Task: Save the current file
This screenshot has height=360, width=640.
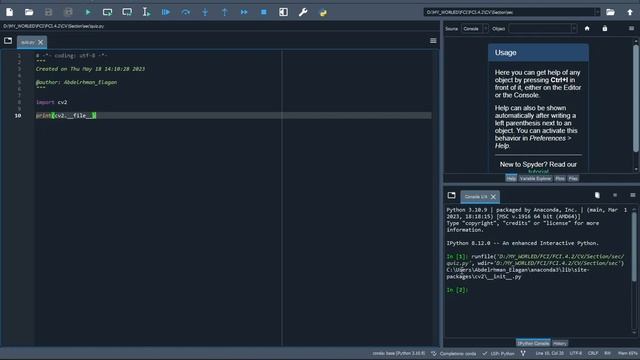Action: pyautogui.click(x=49, y=12)
